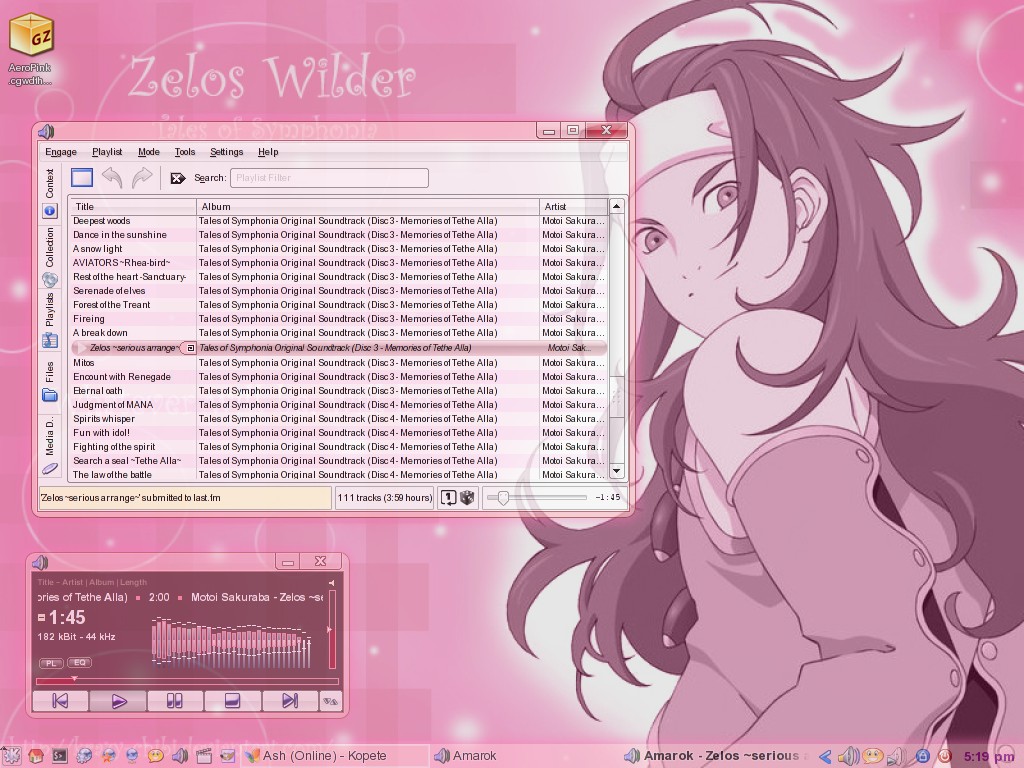Screen dimensions: 1024x768
Task: Select the 'Fighting of the spirit' track
Action: point(338,447)
